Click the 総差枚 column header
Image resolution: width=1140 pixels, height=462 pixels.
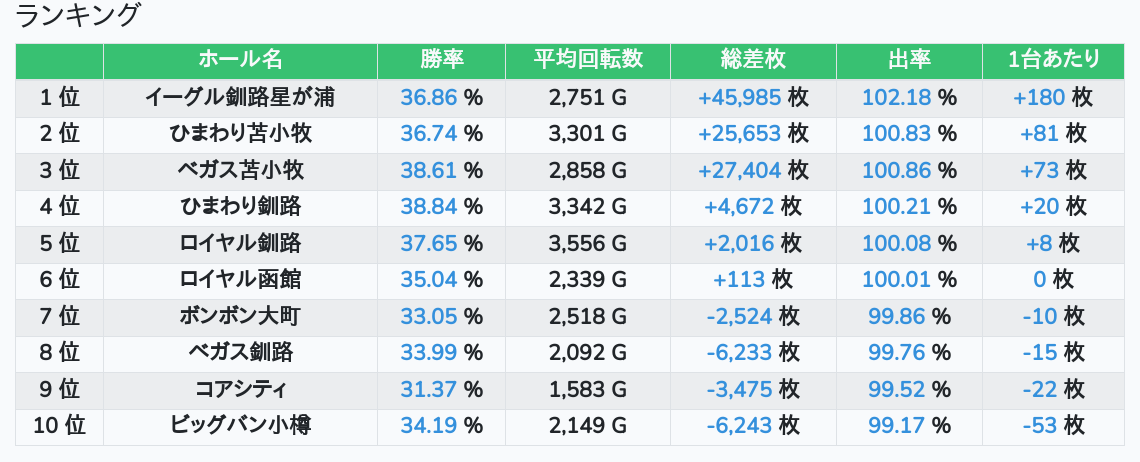pos(753,60)
